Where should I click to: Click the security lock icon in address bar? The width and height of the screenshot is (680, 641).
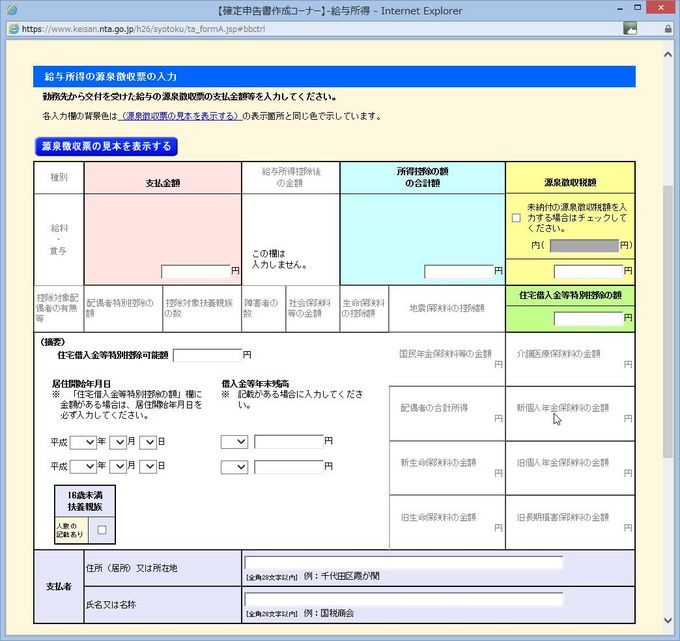[668, 29]
